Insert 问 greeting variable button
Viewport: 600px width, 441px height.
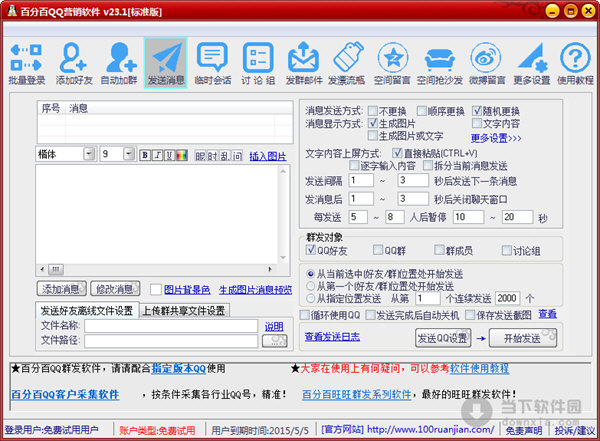(x=237, y=156)
